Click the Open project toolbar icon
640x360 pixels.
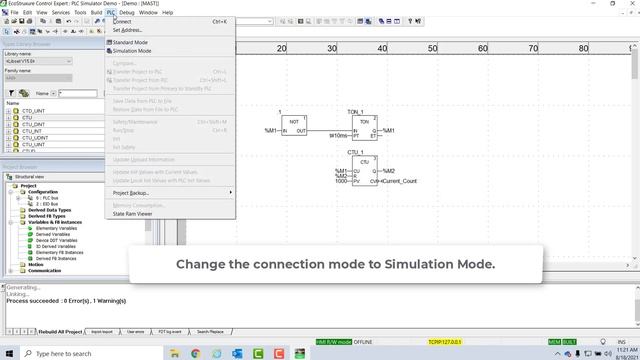tap(14, 21)
